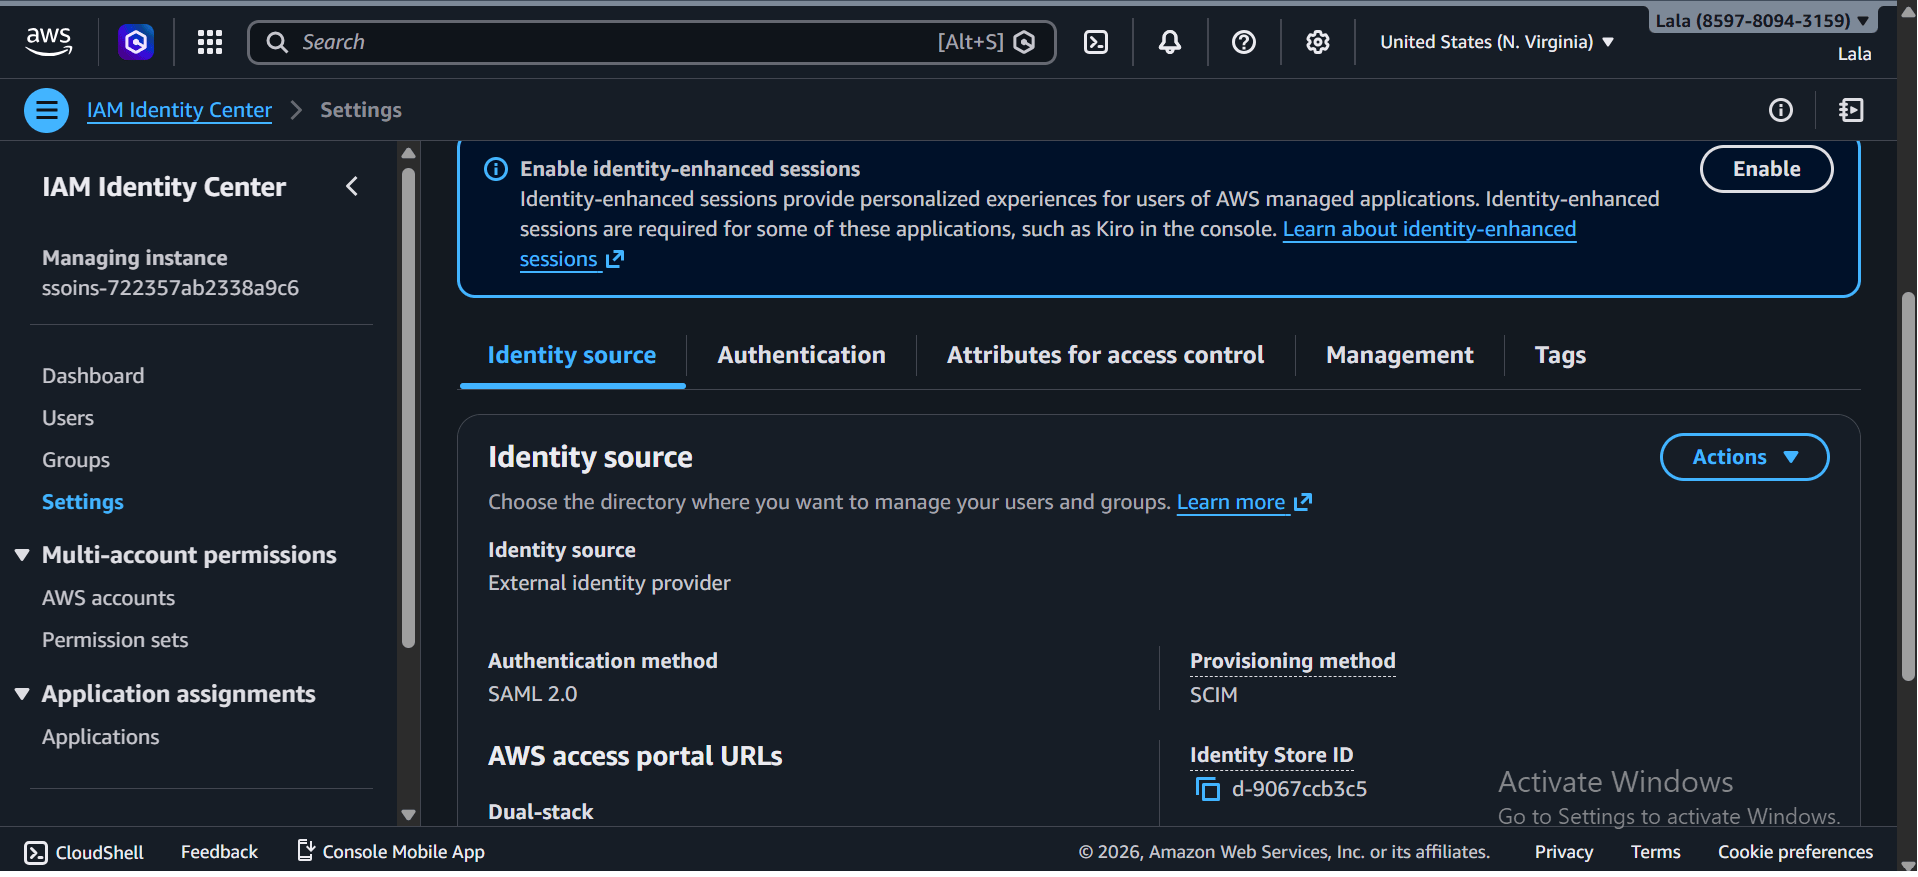Open the notifications bell
The height and width of the screenshot is (877, 1918).
pyautogui.click(x=1170, y=42)
